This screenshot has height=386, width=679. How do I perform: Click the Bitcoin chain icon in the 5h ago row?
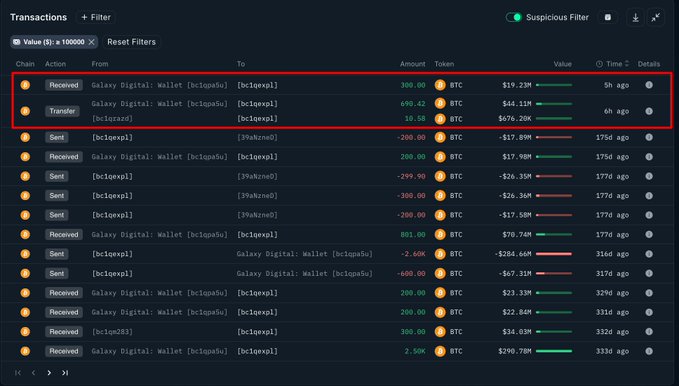[25, 85]
